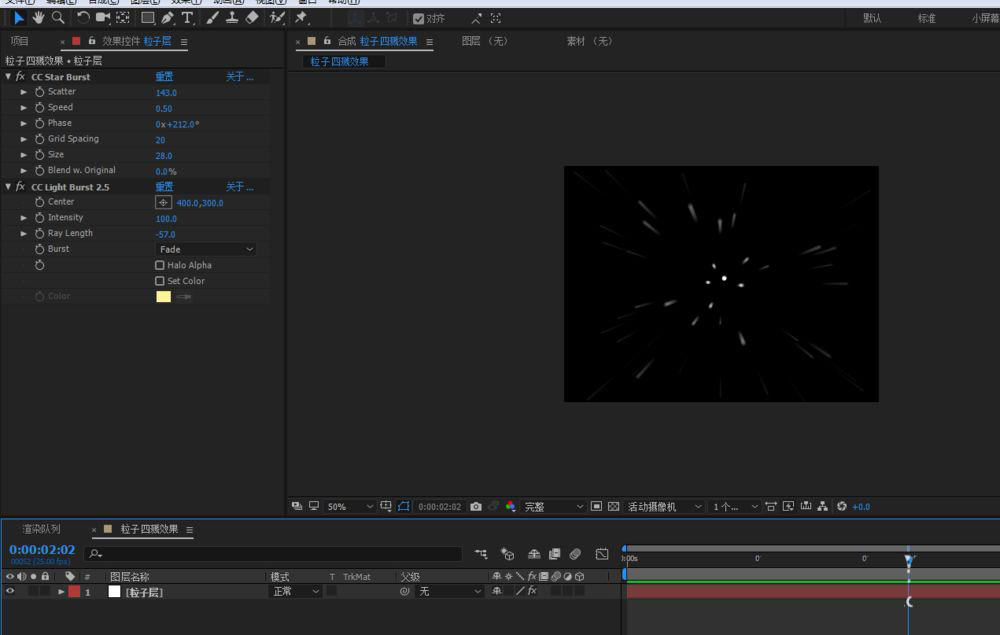Hide the 粒子层 layer with eye icon
The width and height of the screenshot is (1000, 635).
11,592
